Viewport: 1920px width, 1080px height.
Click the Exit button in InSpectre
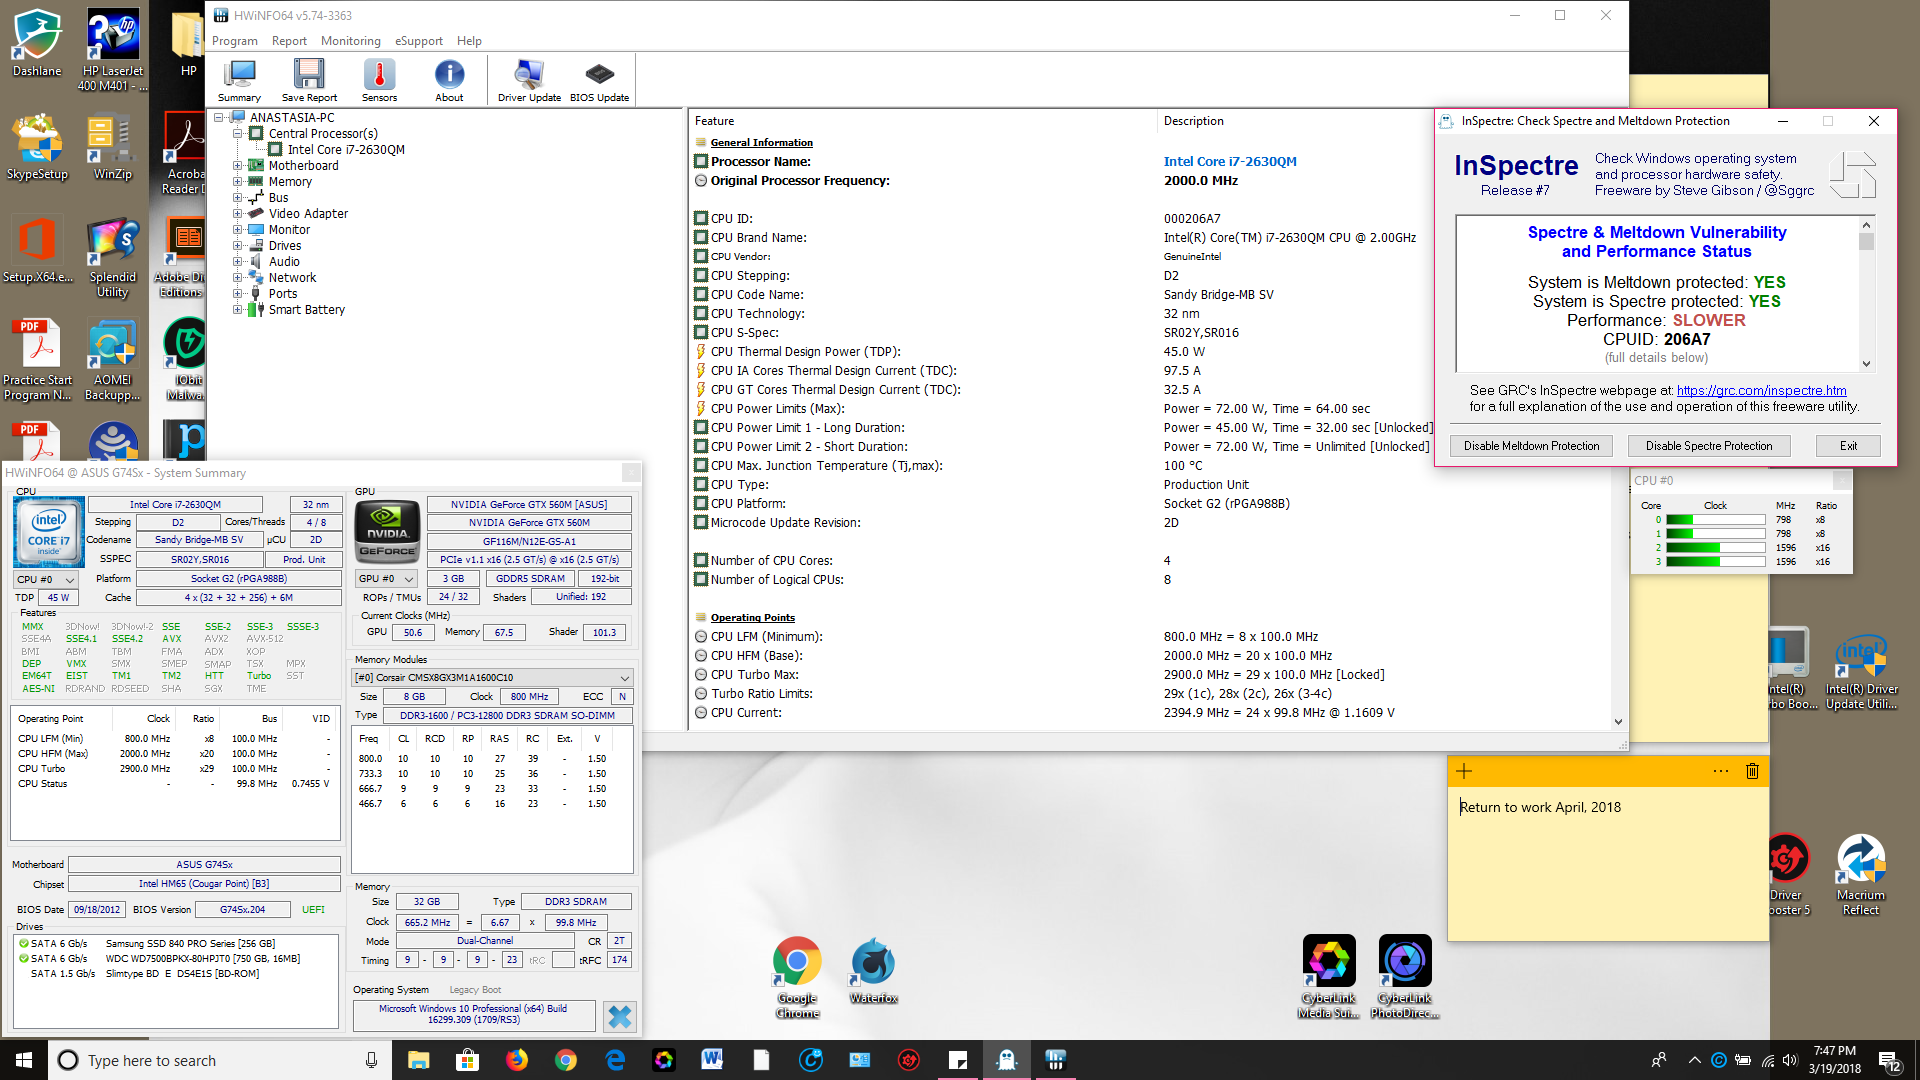[1848, 446]
